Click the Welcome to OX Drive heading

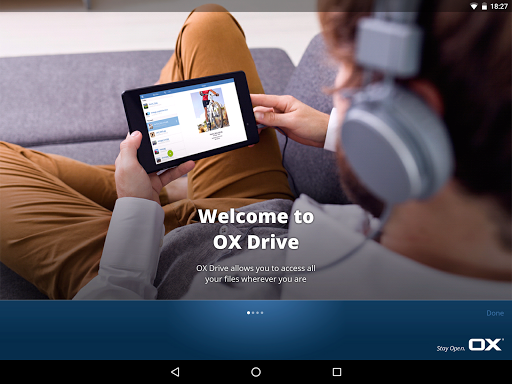[256, 229]
